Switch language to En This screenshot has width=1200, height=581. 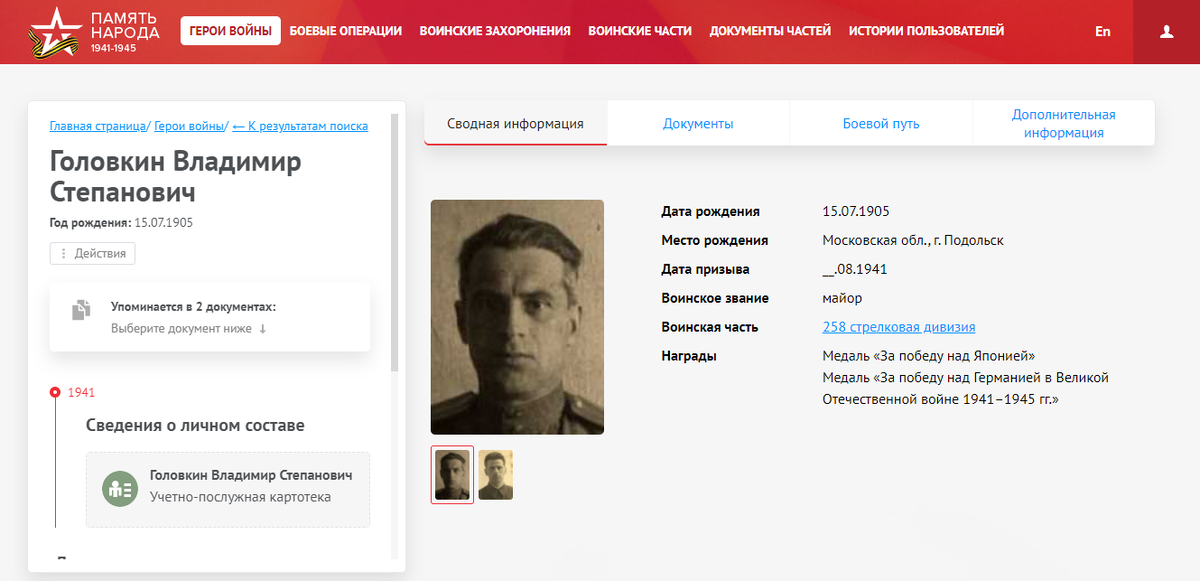(1102, 31)
